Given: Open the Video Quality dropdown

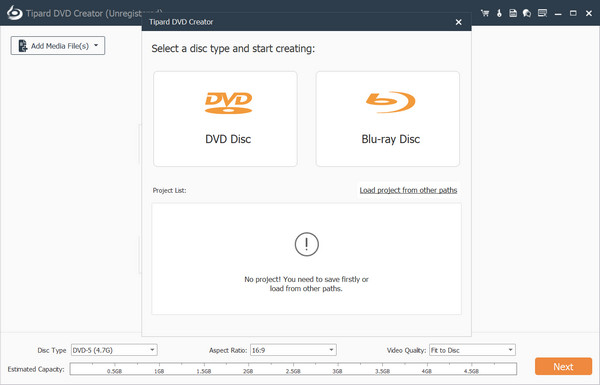Looking at the screenshot, I should pyautogui.click(x=472, y=350).
